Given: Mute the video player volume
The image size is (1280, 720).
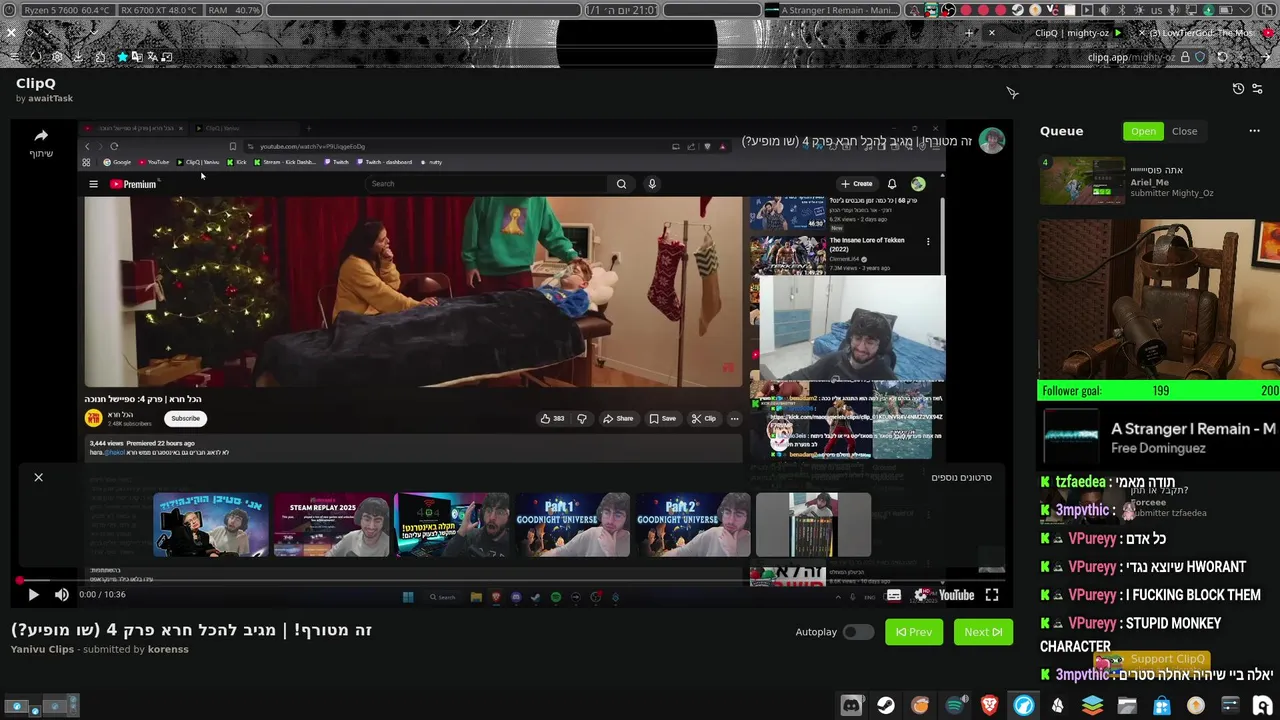Looking at the screenshot, I should [x=62, y=595].
